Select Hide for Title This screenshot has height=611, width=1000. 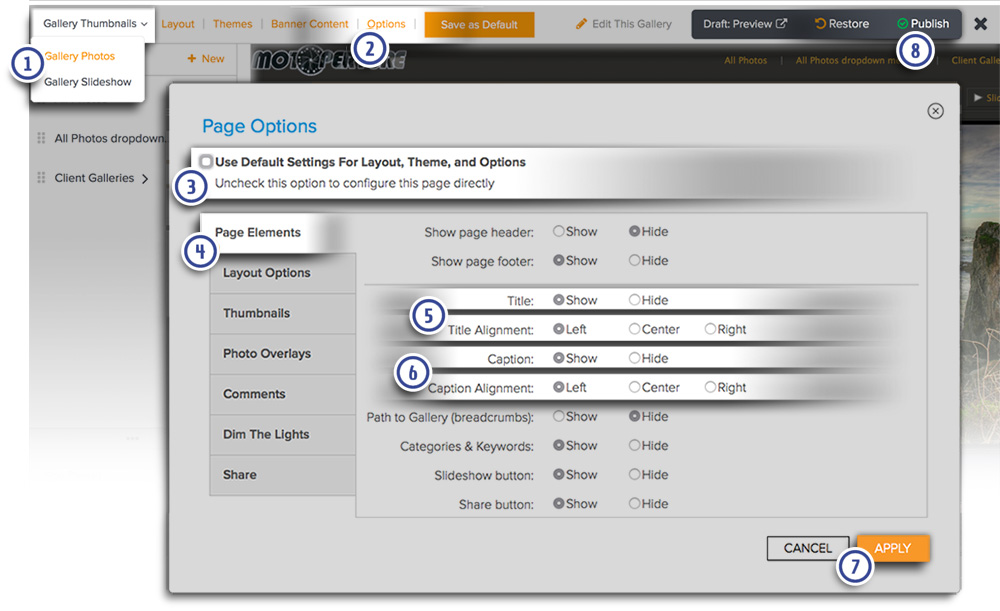(635, 300)
